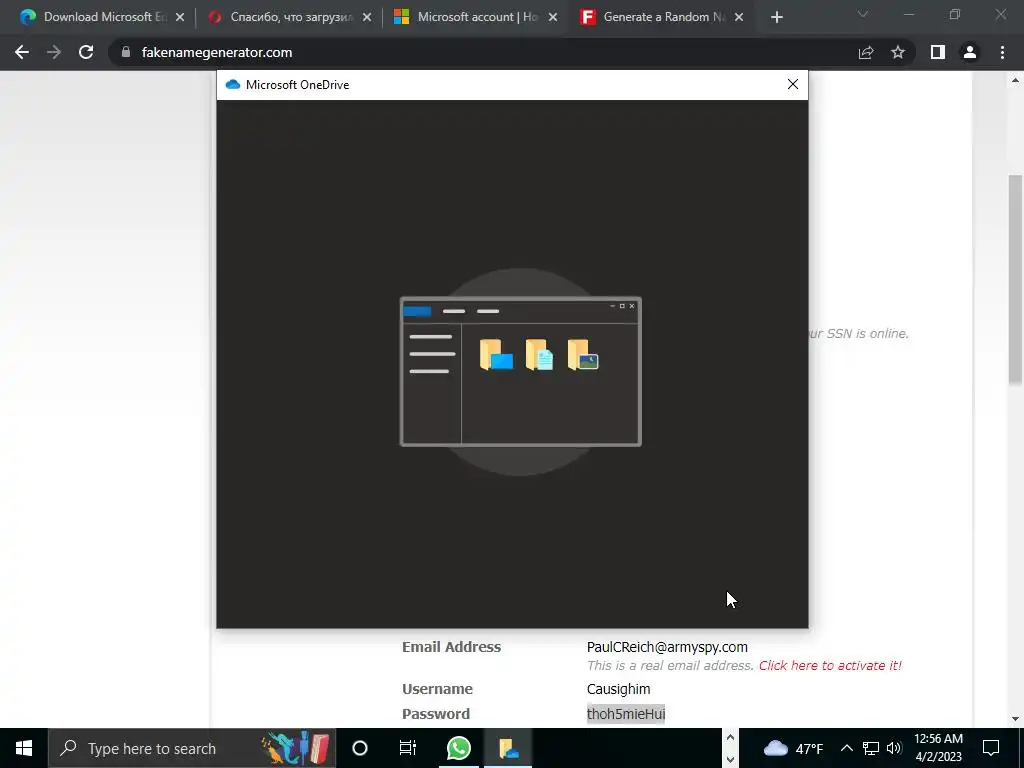Click the page vertical scrollbar thumb
Screen dimensions: 1024x768
pos(1015,279)
